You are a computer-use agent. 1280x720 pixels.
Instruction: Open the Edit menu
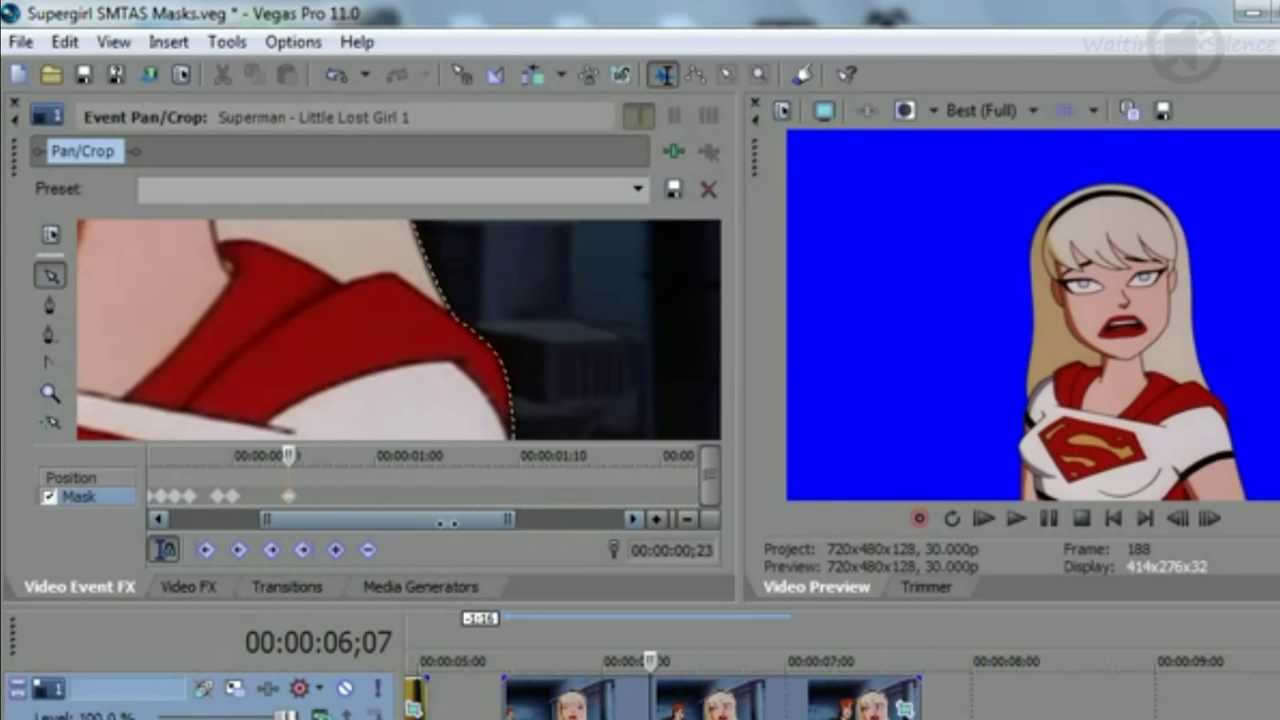click(65, 42)
